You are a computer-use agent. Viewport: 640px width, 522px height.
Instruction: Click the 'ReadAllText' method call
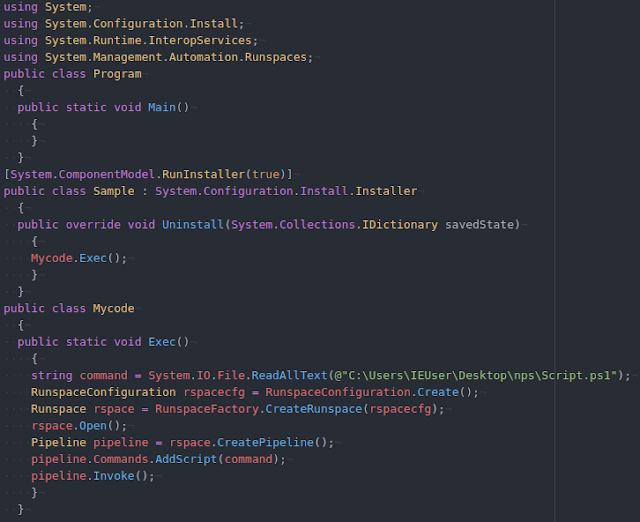pos(289,375)
